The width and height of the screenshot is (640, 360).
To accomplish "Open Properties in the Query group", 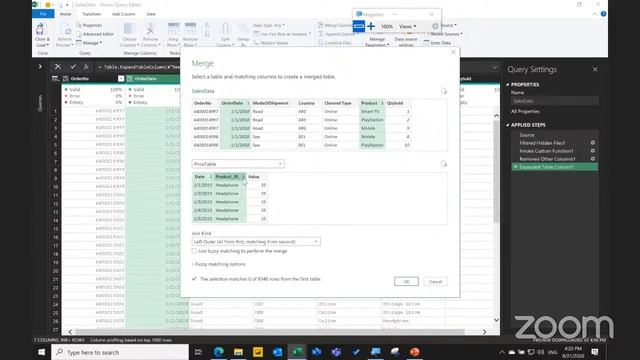I will pos(89,25).
